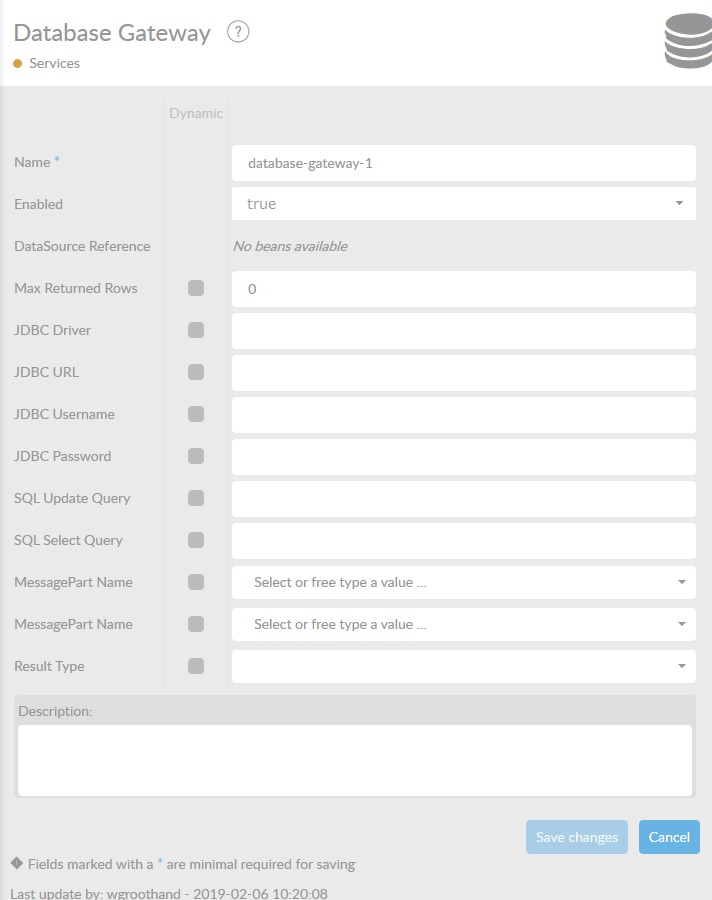This screenshot has width=712, height=900.
Task: Focus the JDBC URL input field
Action: [x=463, y=373]
